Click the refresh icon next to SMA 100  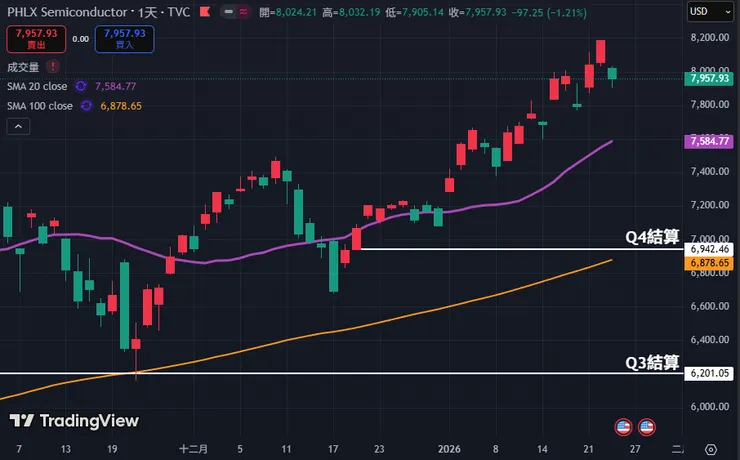click(x=86, y=106)
